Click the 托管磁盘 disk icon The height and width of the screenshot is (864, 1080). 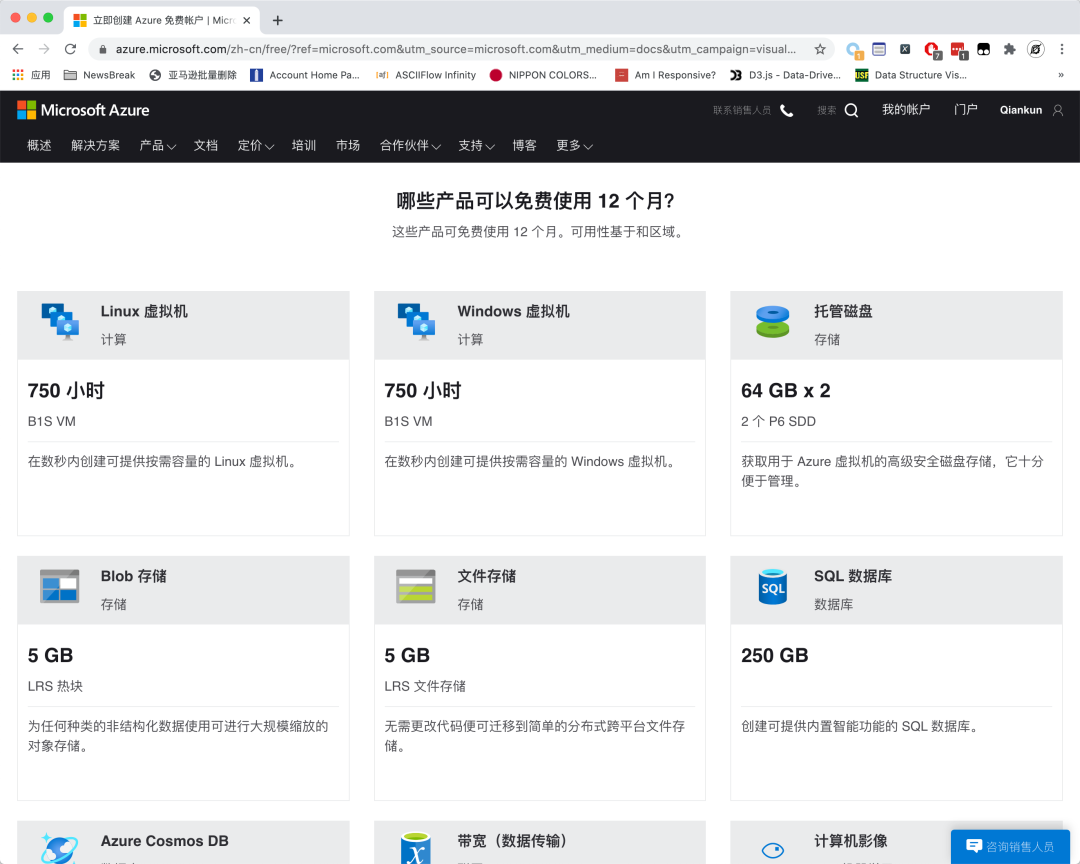[773, 322]
